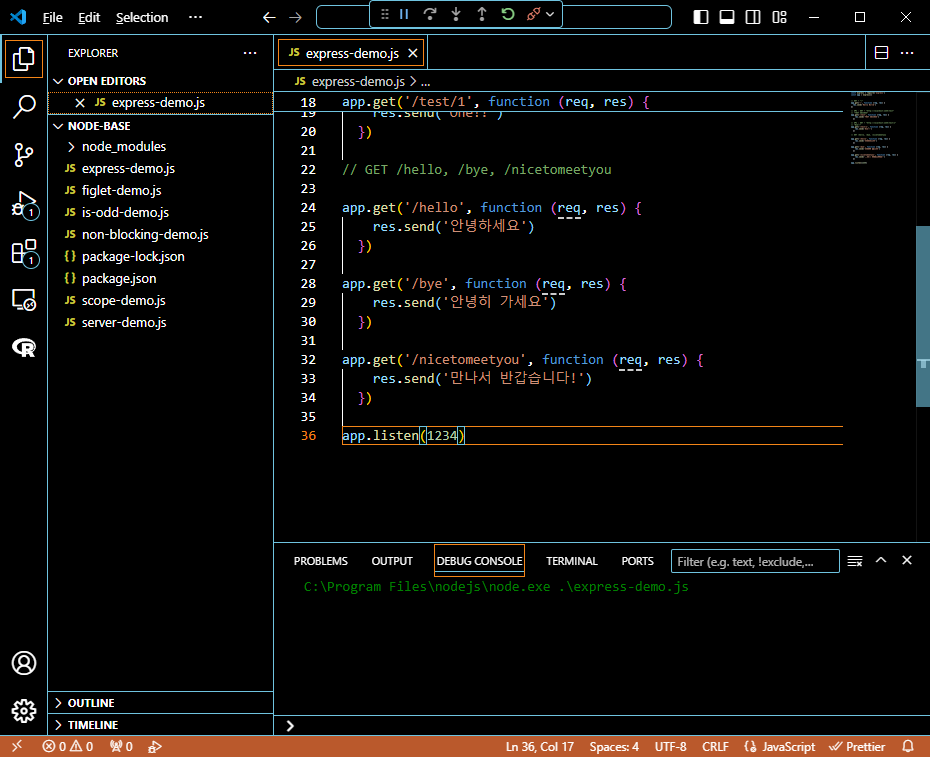Collapse the Open Editors section
Viewport: 930px width, 757px height.
[x=160, y=81]
